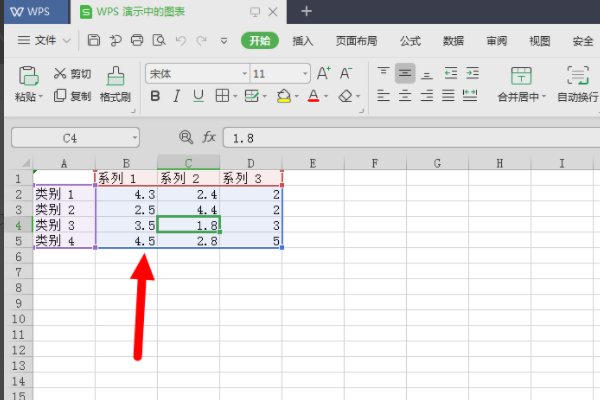Click Merge and Center 合并居中 icon

[521, 75]
